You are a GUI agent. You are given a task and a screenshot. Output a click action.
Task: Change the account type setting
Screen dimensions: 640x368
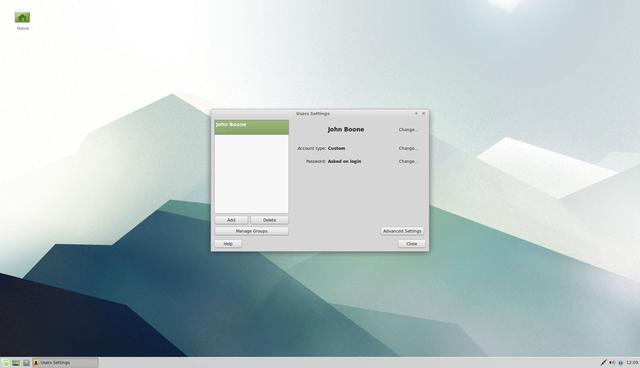[408, 149]
